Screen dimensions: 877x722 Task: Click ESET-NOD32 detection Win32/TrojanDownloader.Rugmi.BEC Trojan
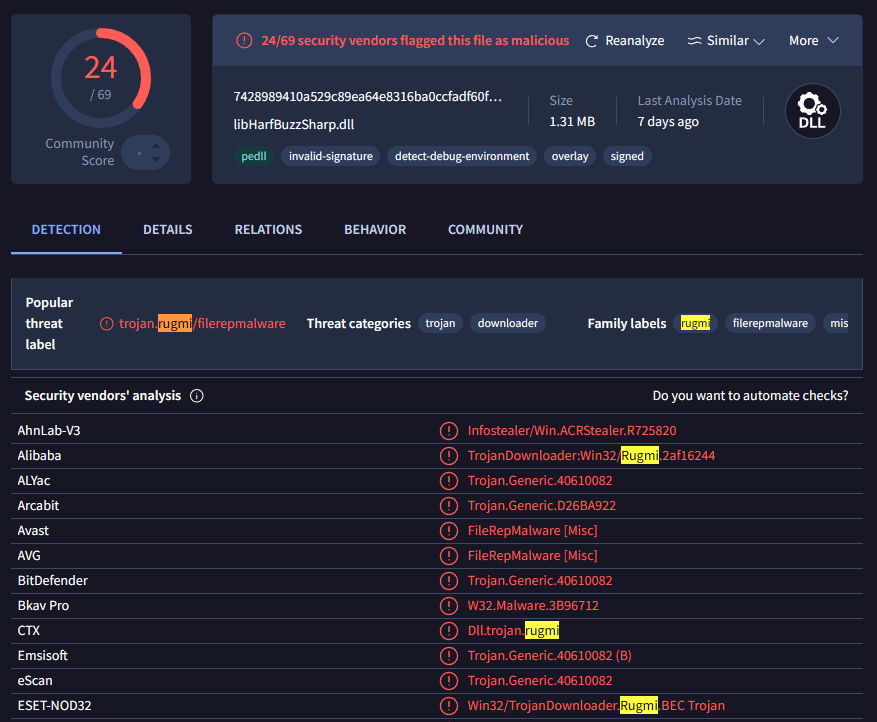596,706
